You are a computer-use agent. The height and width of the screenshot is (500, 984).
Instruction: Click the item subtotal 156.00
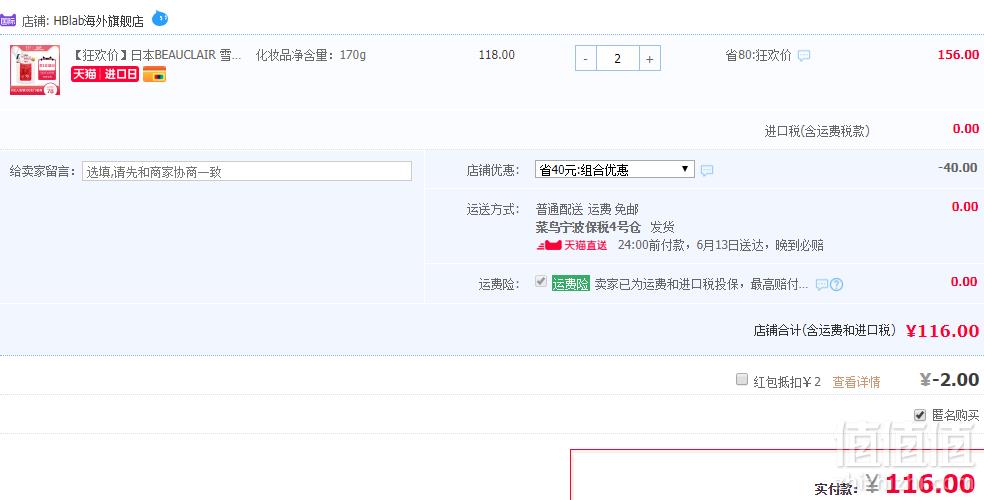click(x=958, y=55)
